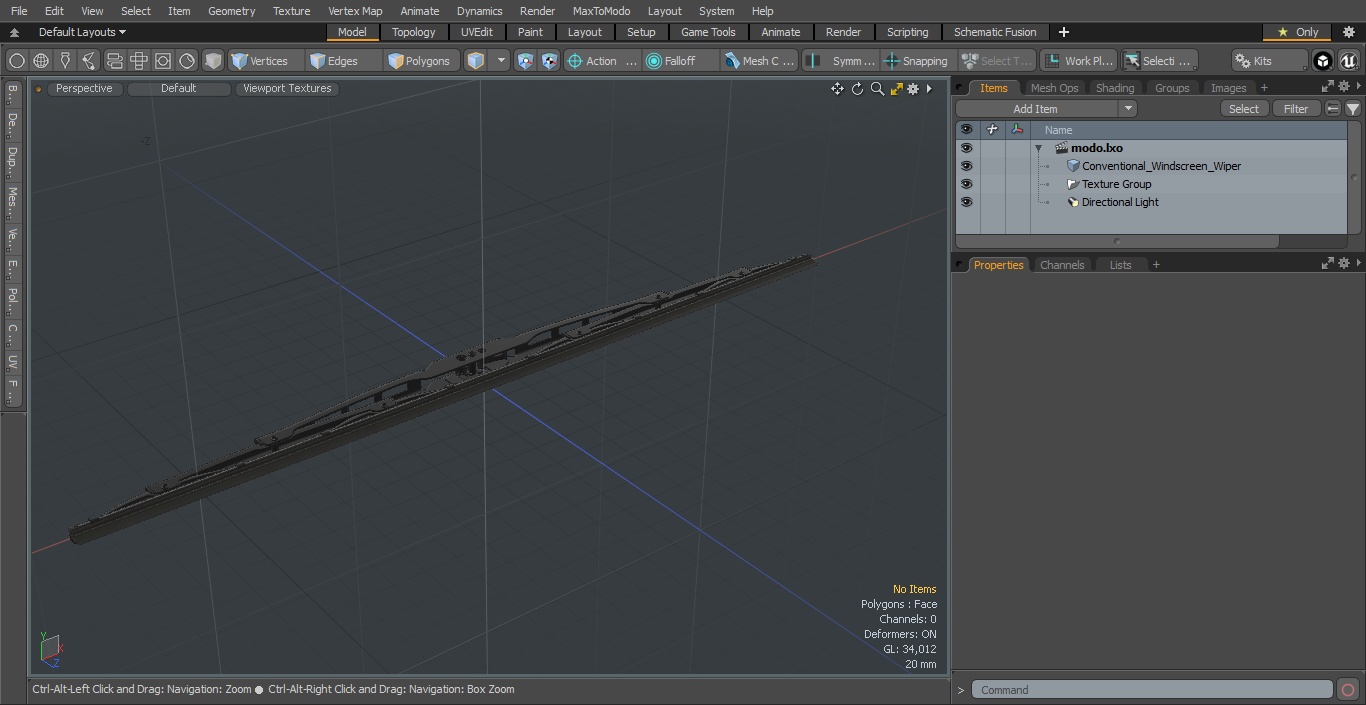Open the MaxToModo menu

click(601, 11)
